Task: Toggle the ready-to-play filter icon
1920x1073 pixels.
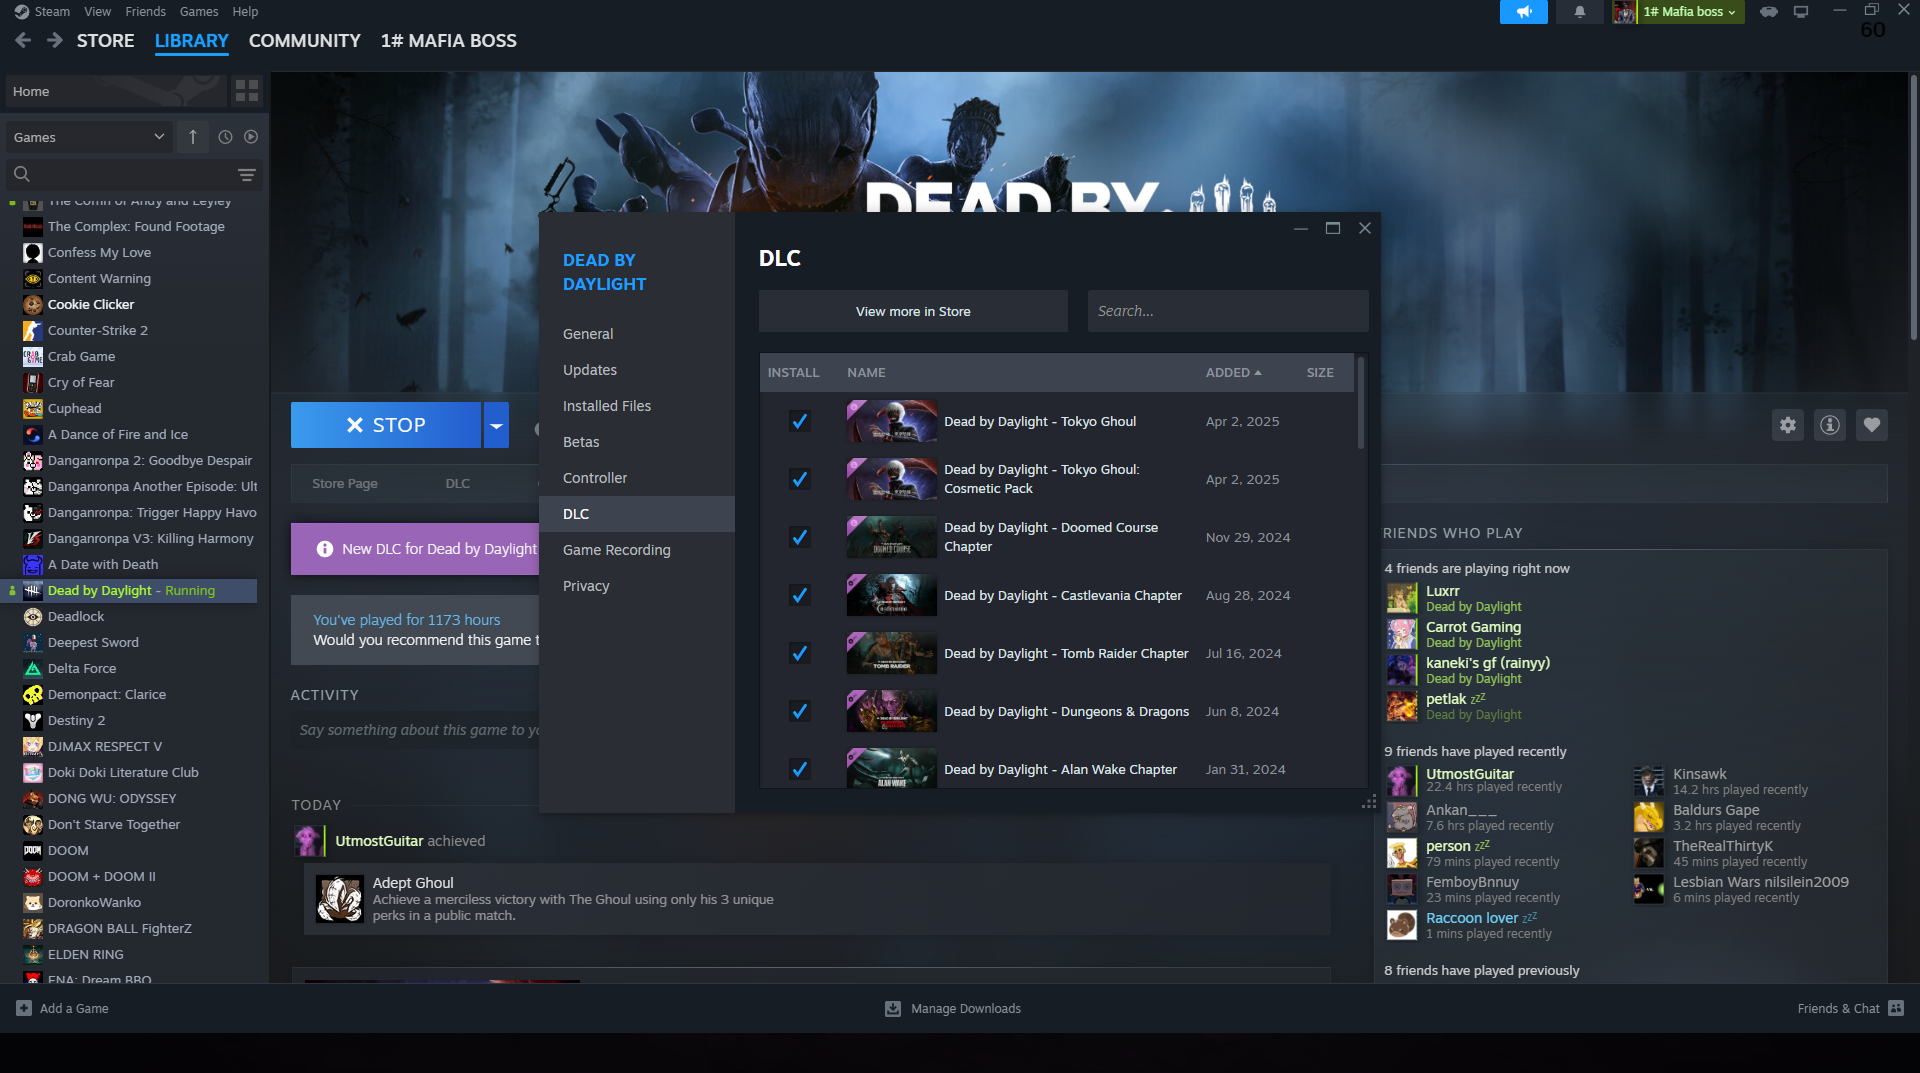Action: point(251,137)
